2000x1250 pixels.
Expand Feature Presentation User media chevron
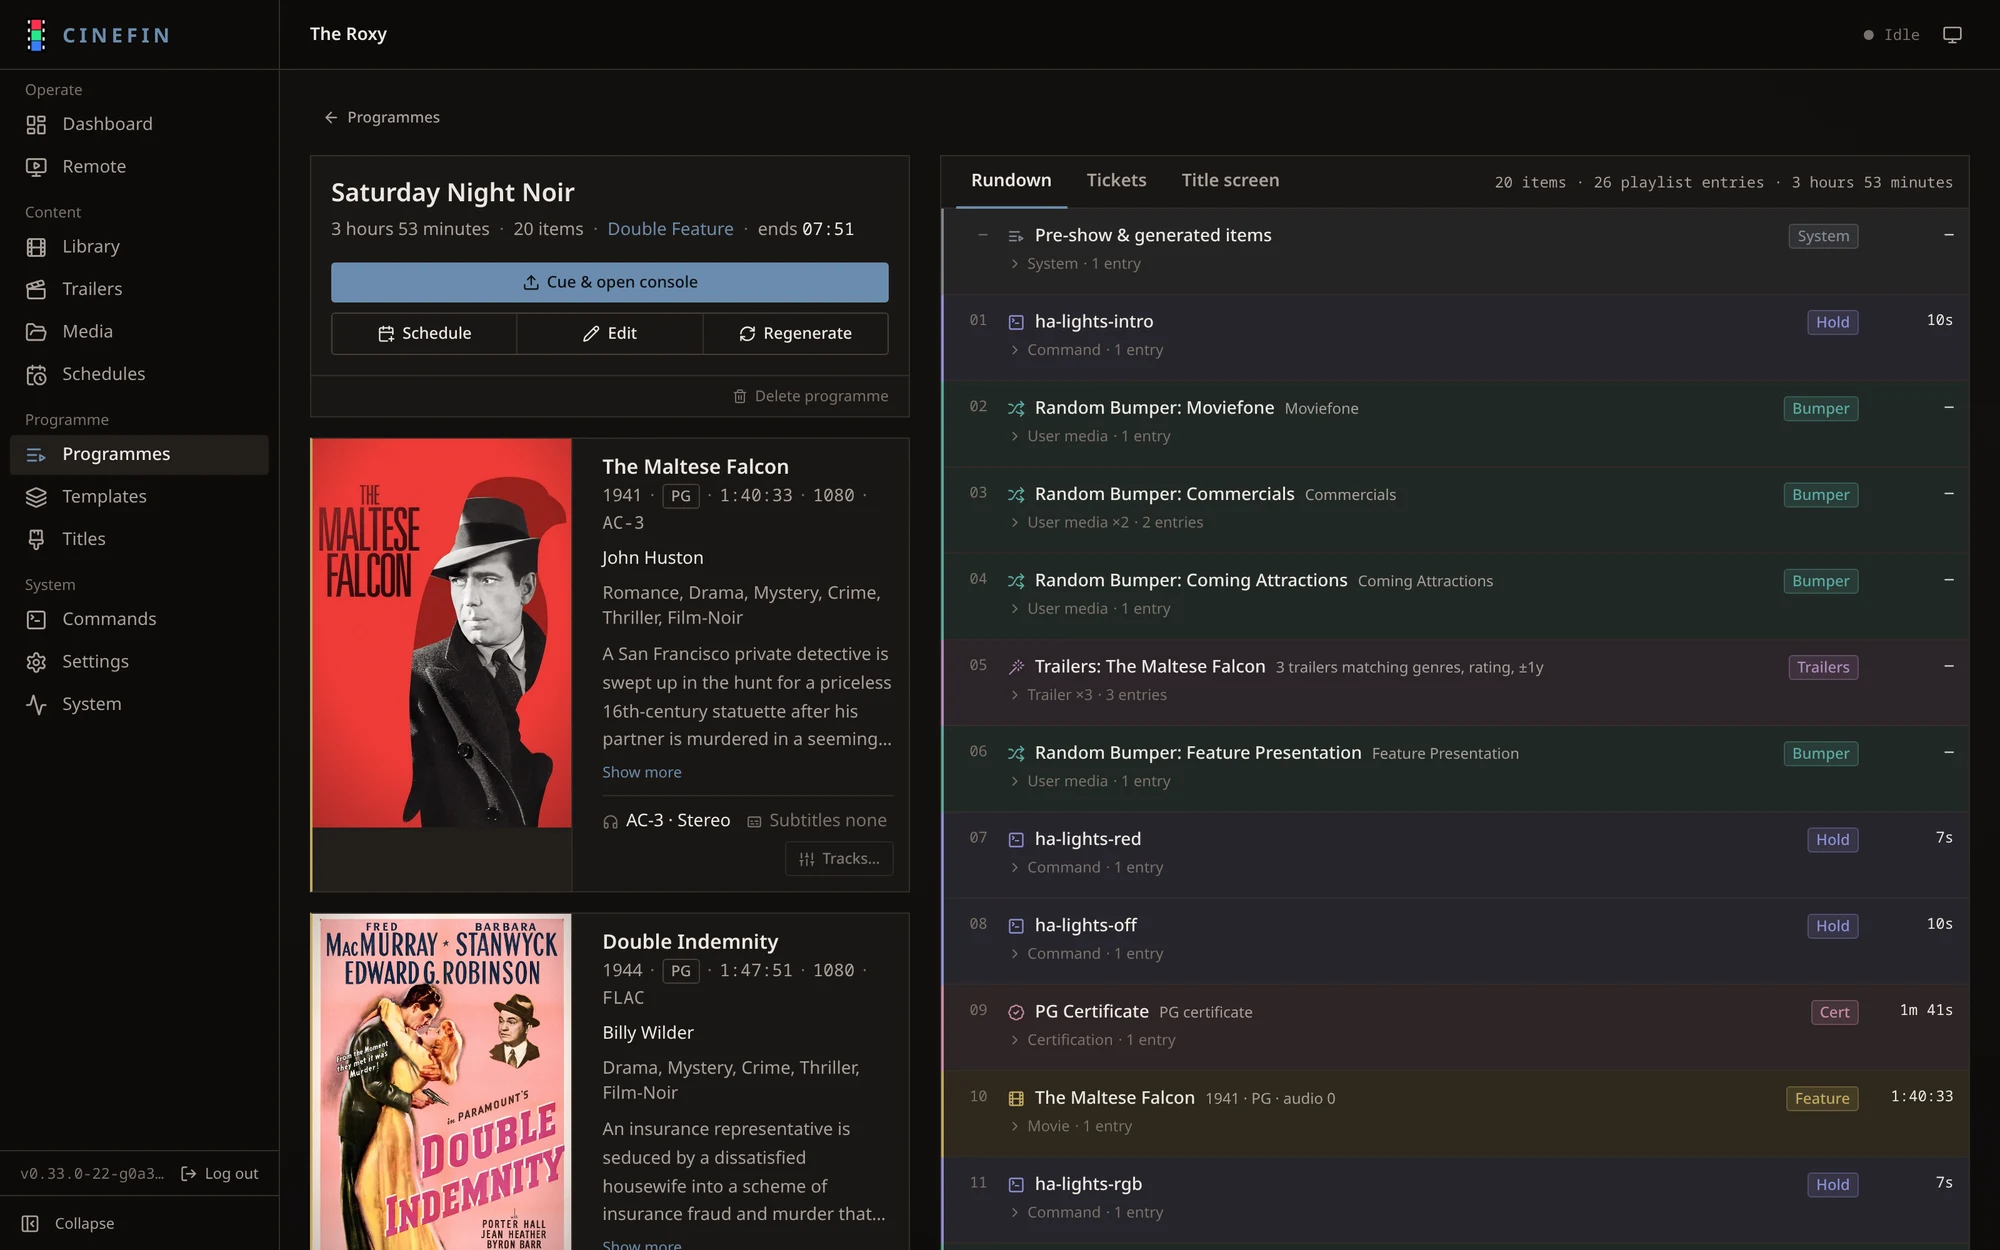click(x=1015, y=781)
